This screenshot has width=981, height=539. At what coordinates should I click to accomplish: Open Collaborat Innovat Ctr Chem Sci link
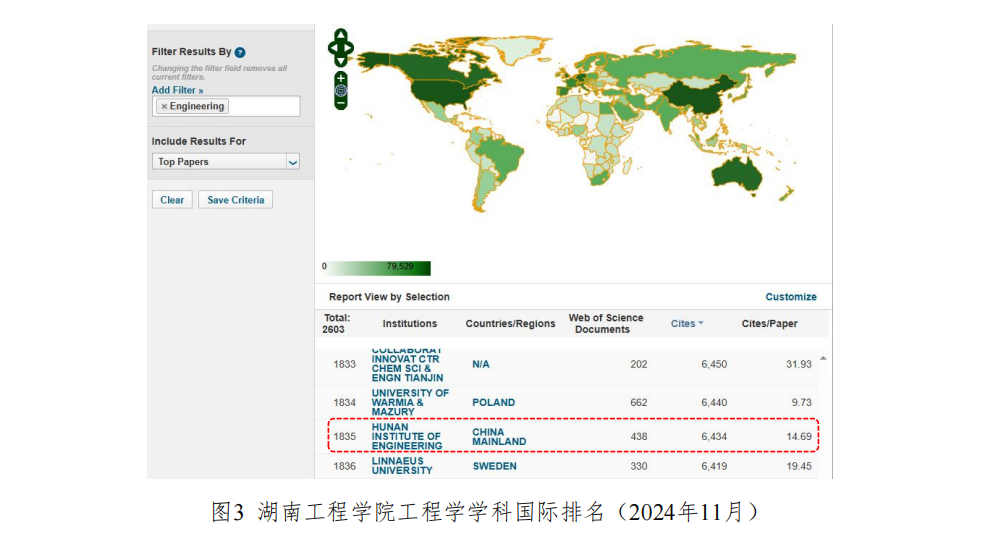tap(407, 365)
